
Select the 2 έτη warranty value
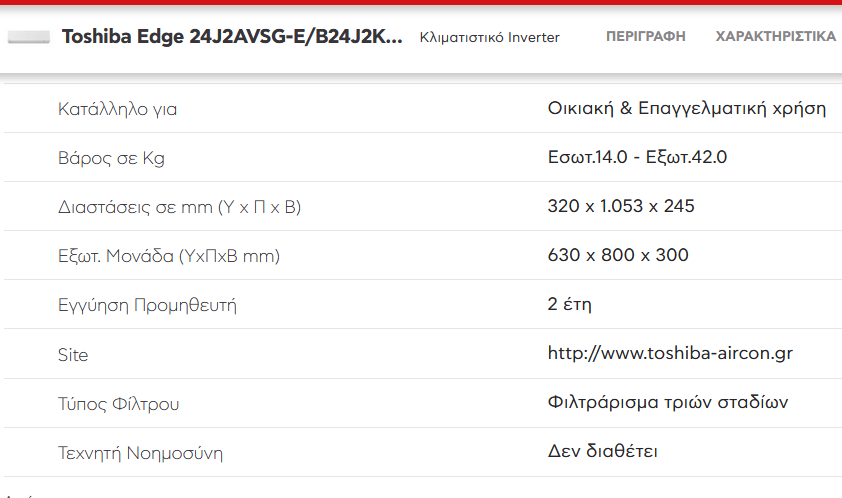[x=570, y=304]
